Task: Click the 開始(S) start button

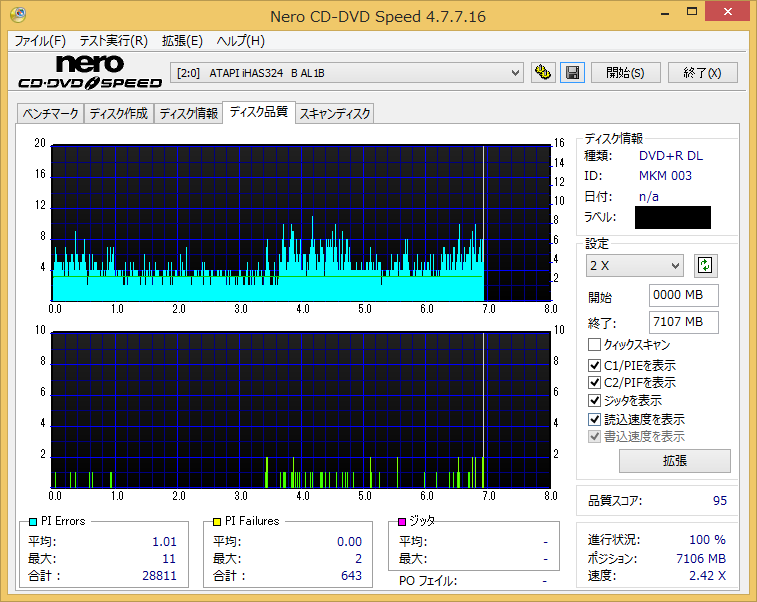Action: 626,73
